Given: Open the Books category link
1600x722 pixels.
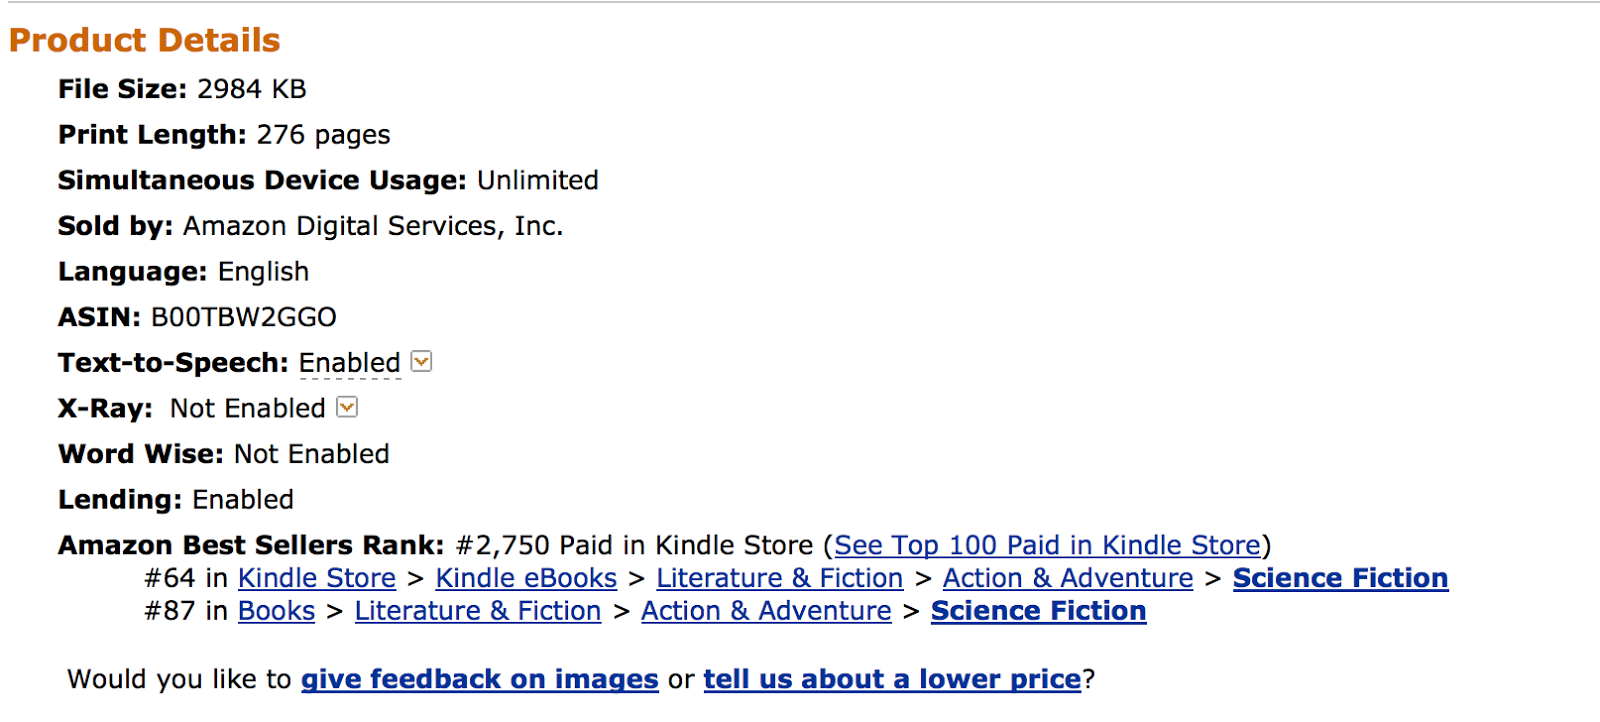Looking at the screenshot, I should coord(277,611).
